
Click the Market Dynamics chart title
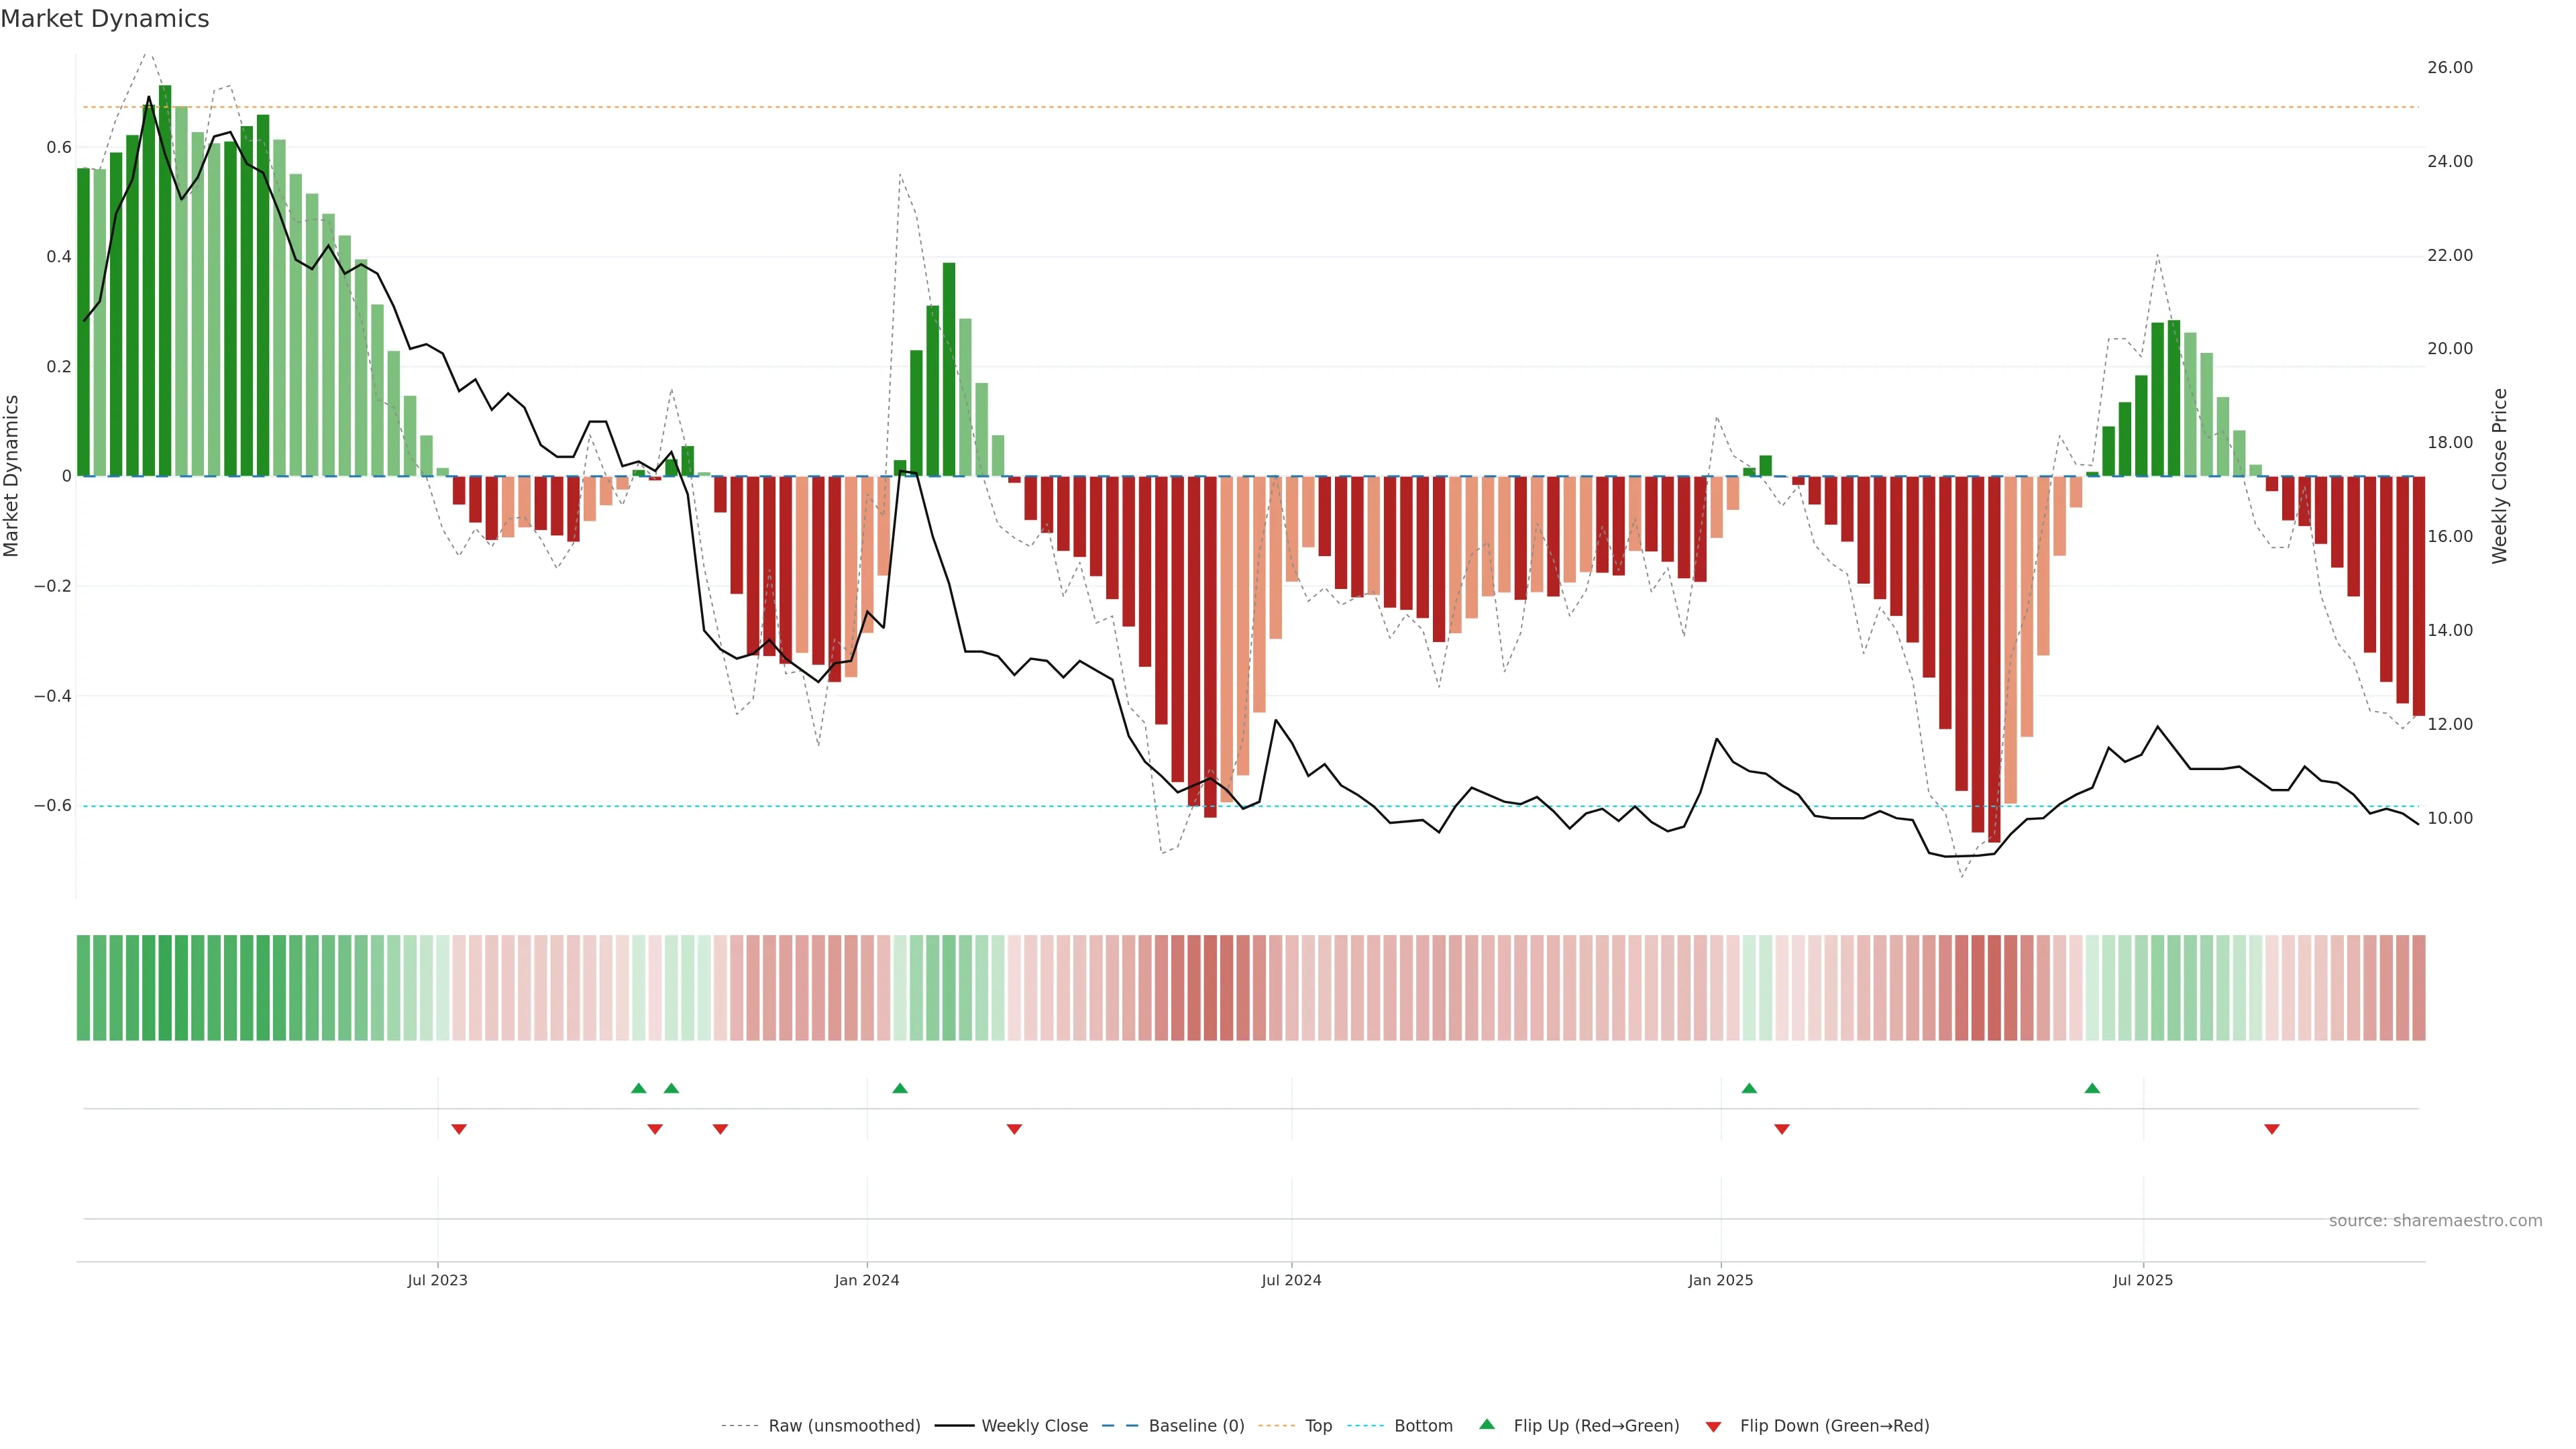(x=105, y=19)
